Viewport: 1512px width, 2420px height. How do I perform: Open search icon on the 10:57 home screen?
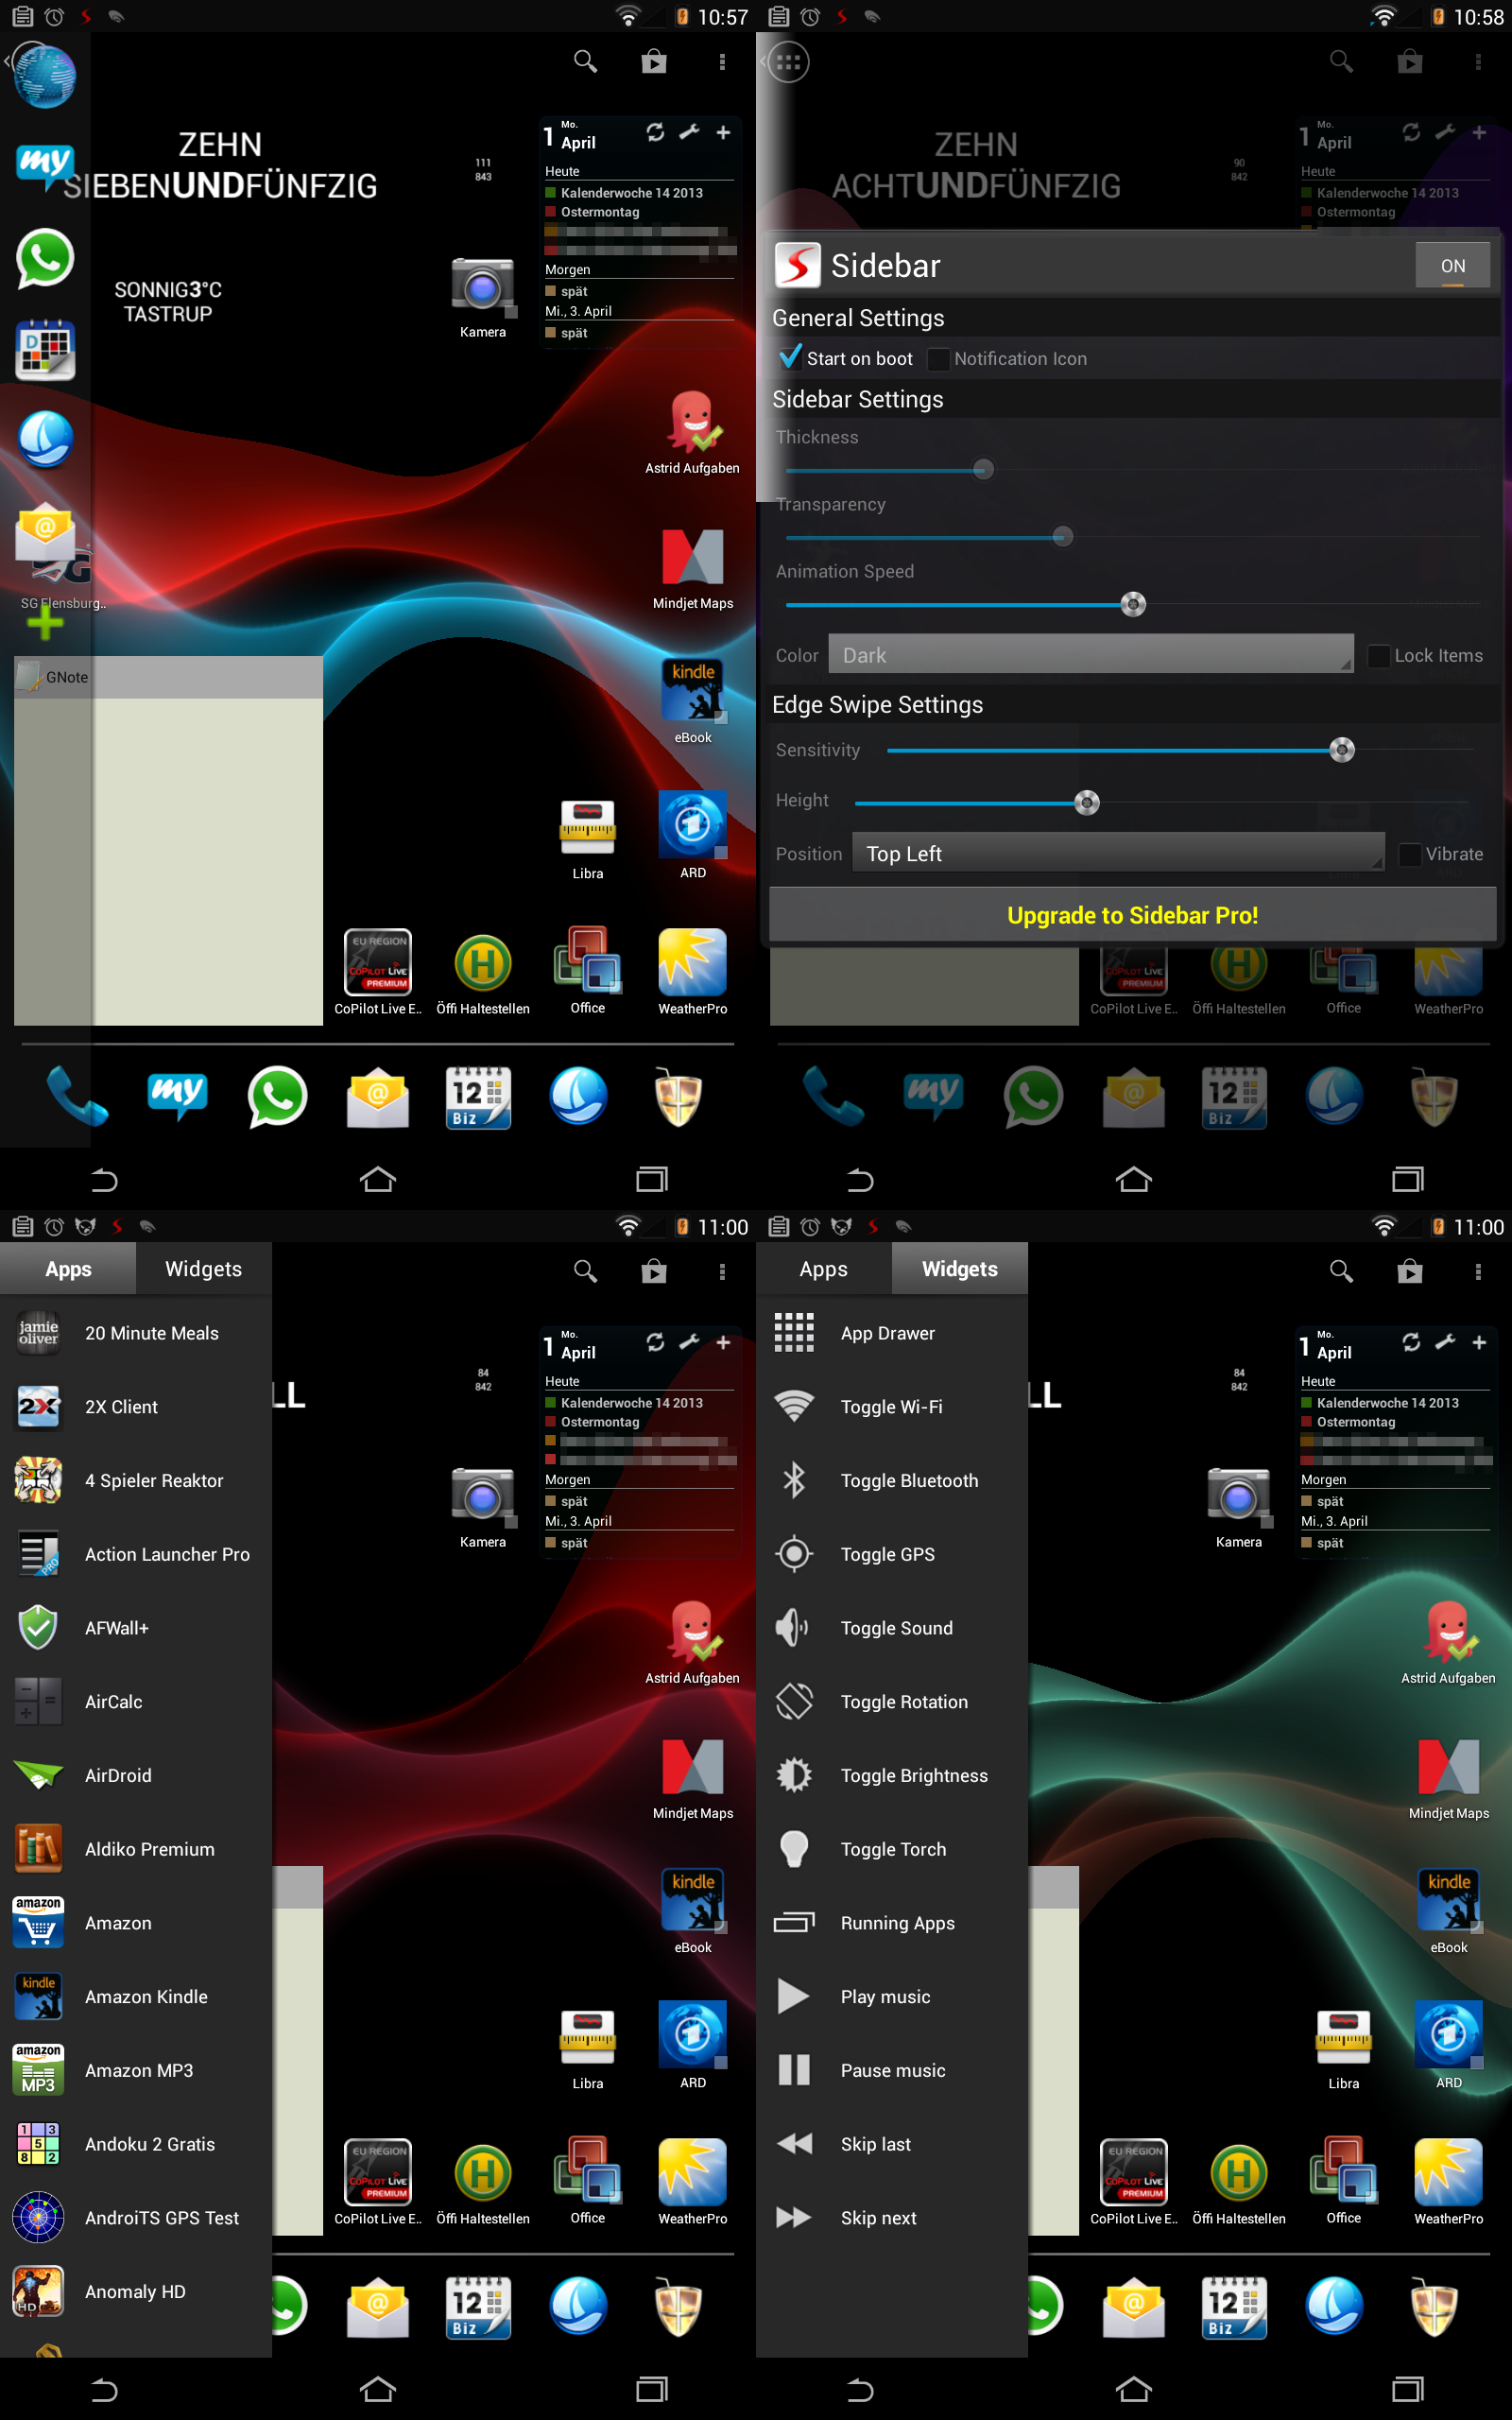[586, 63]
